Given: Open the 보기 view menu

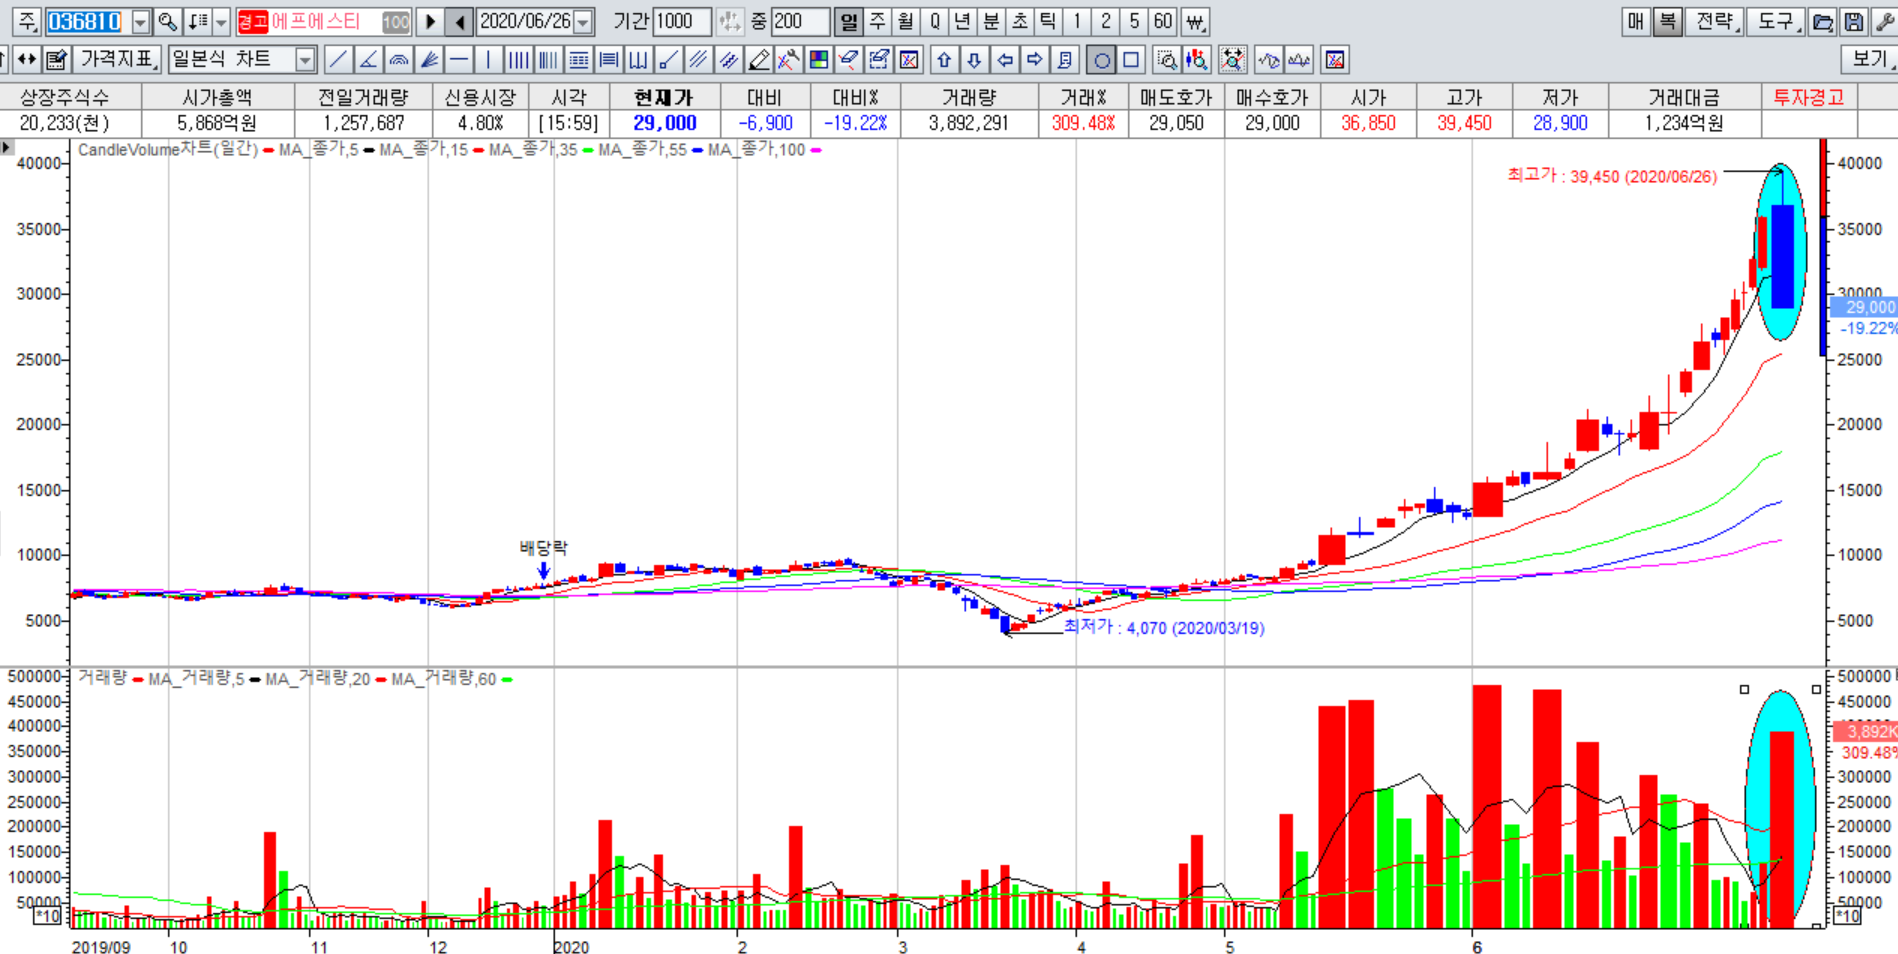Looking at the screenshot, I should (1869, 60).
